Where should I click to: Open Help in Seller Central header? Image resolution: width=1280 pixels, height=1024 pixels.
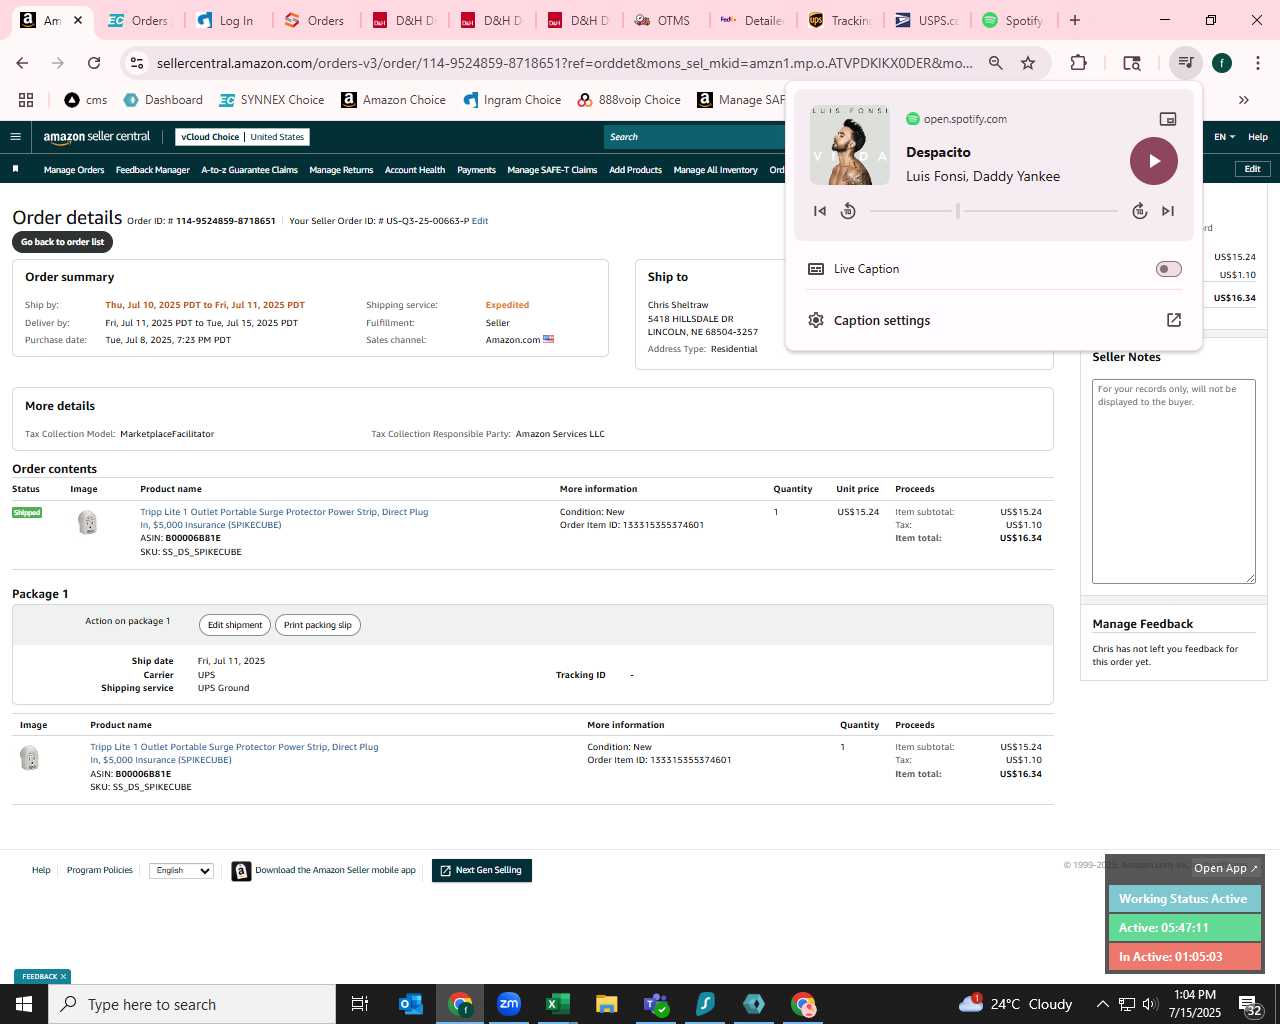tap(1258, 137)
